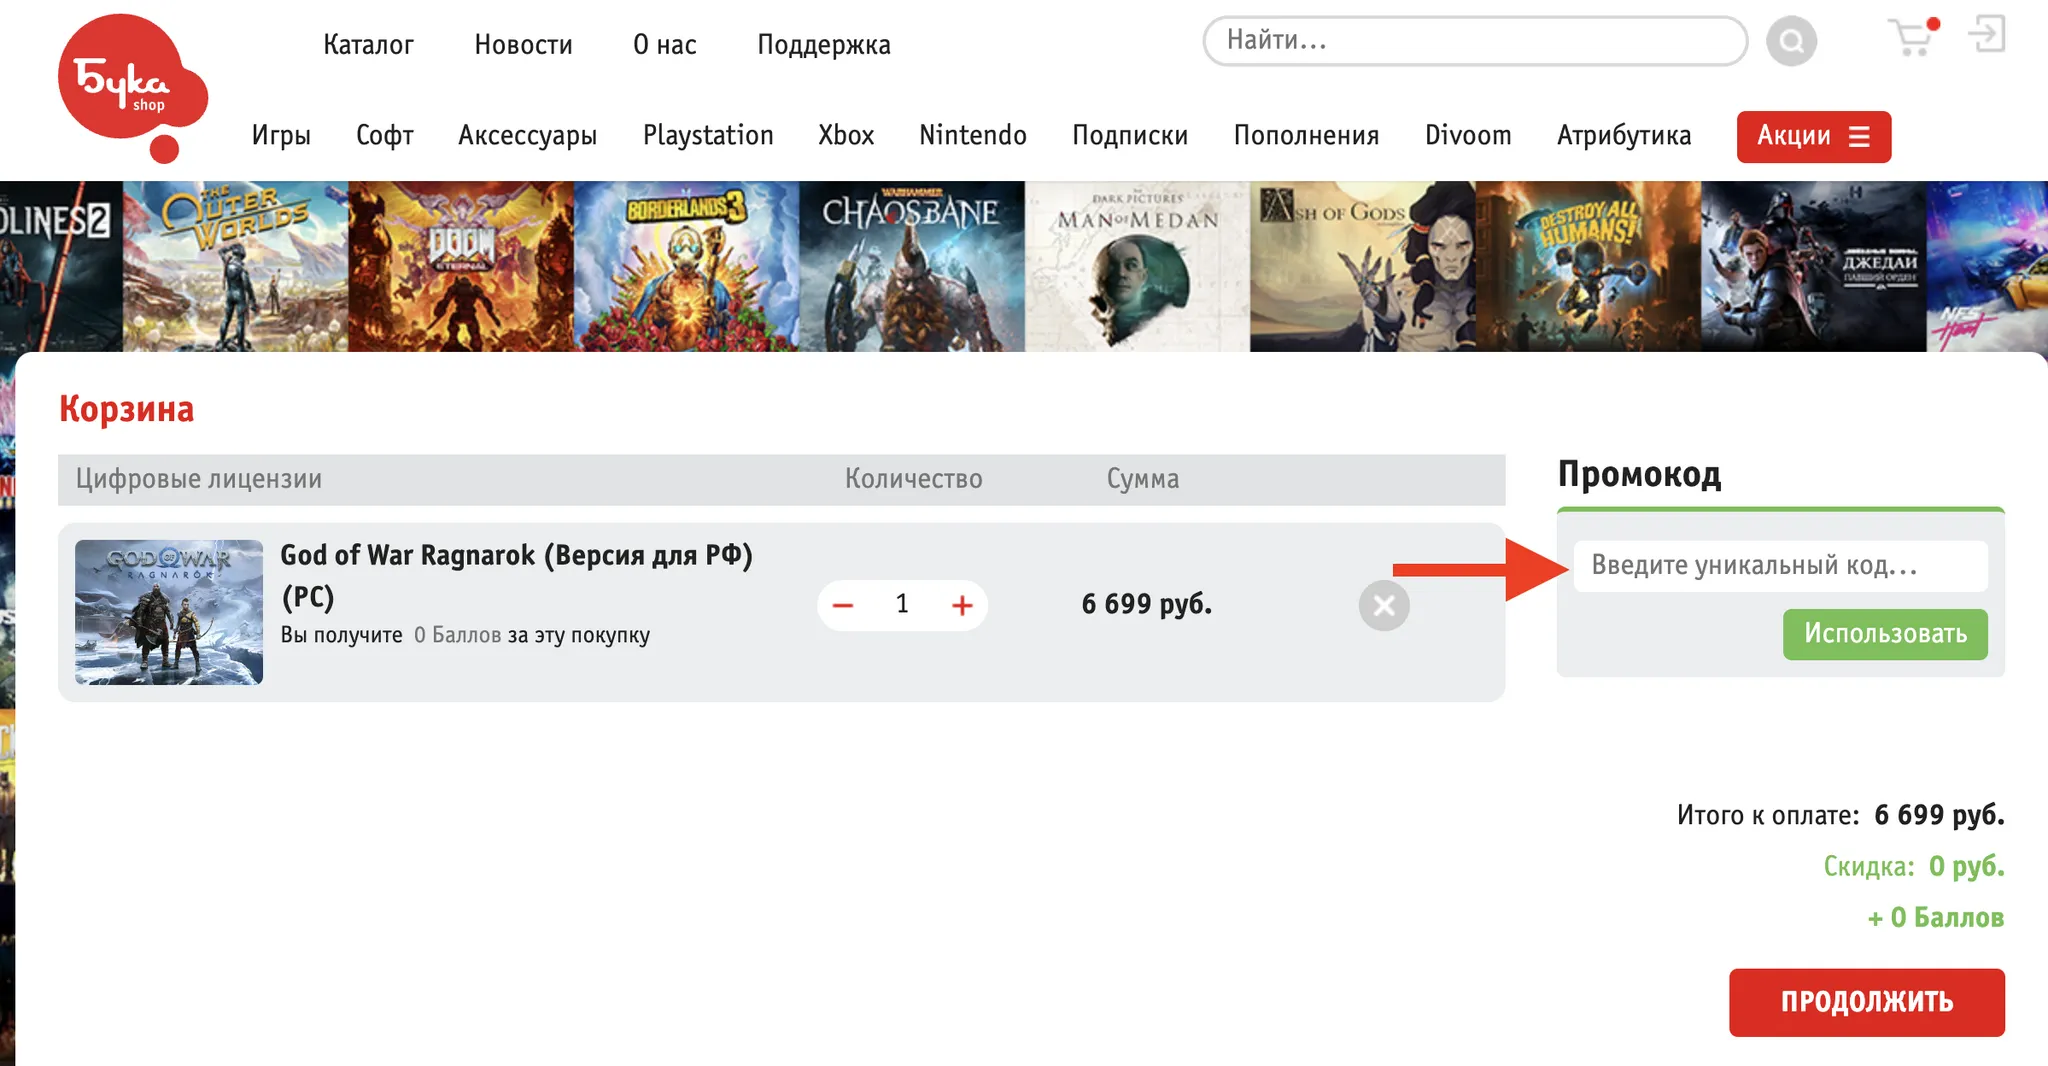This screenshot has height=1066, width=2048.
Task: Open the Аксессуары category
Action: click(527, 135)
